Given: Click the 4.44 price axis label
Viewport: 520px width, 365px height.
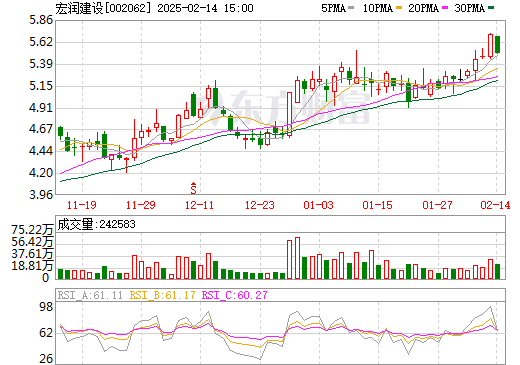Looking at the screenshot, I should 41,151.
